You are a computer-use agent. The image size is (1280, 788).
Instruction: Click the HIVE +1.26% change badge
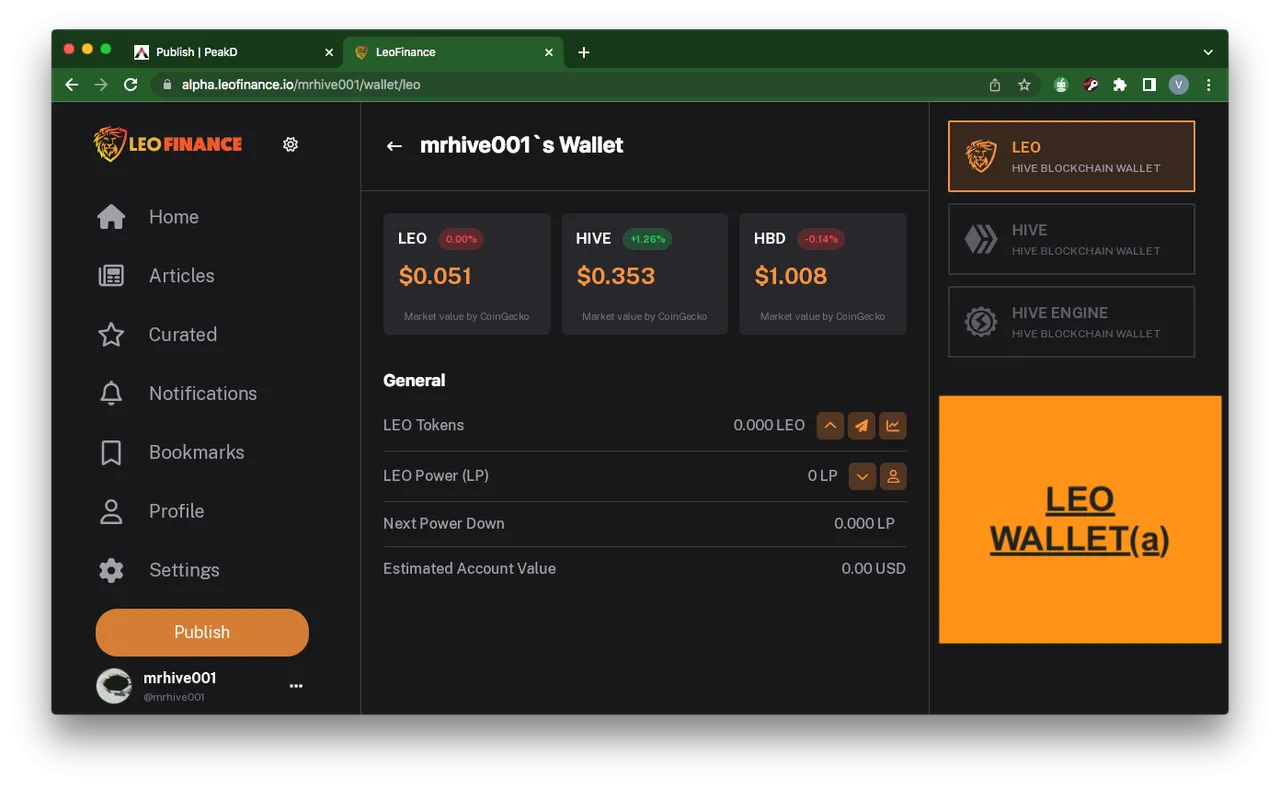647,239
